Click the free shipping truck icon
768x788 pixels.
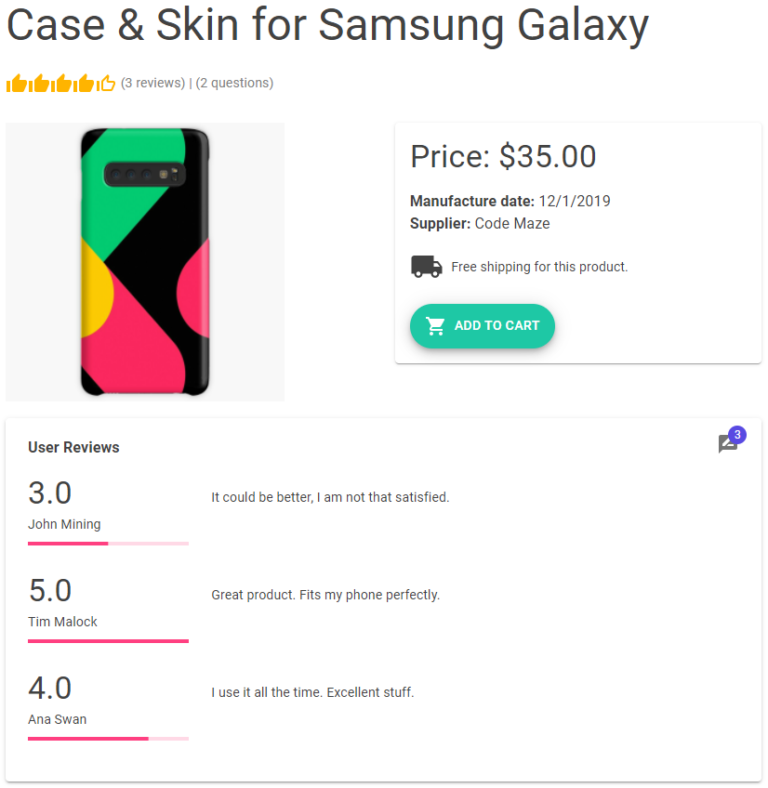[x=426, y=267]
